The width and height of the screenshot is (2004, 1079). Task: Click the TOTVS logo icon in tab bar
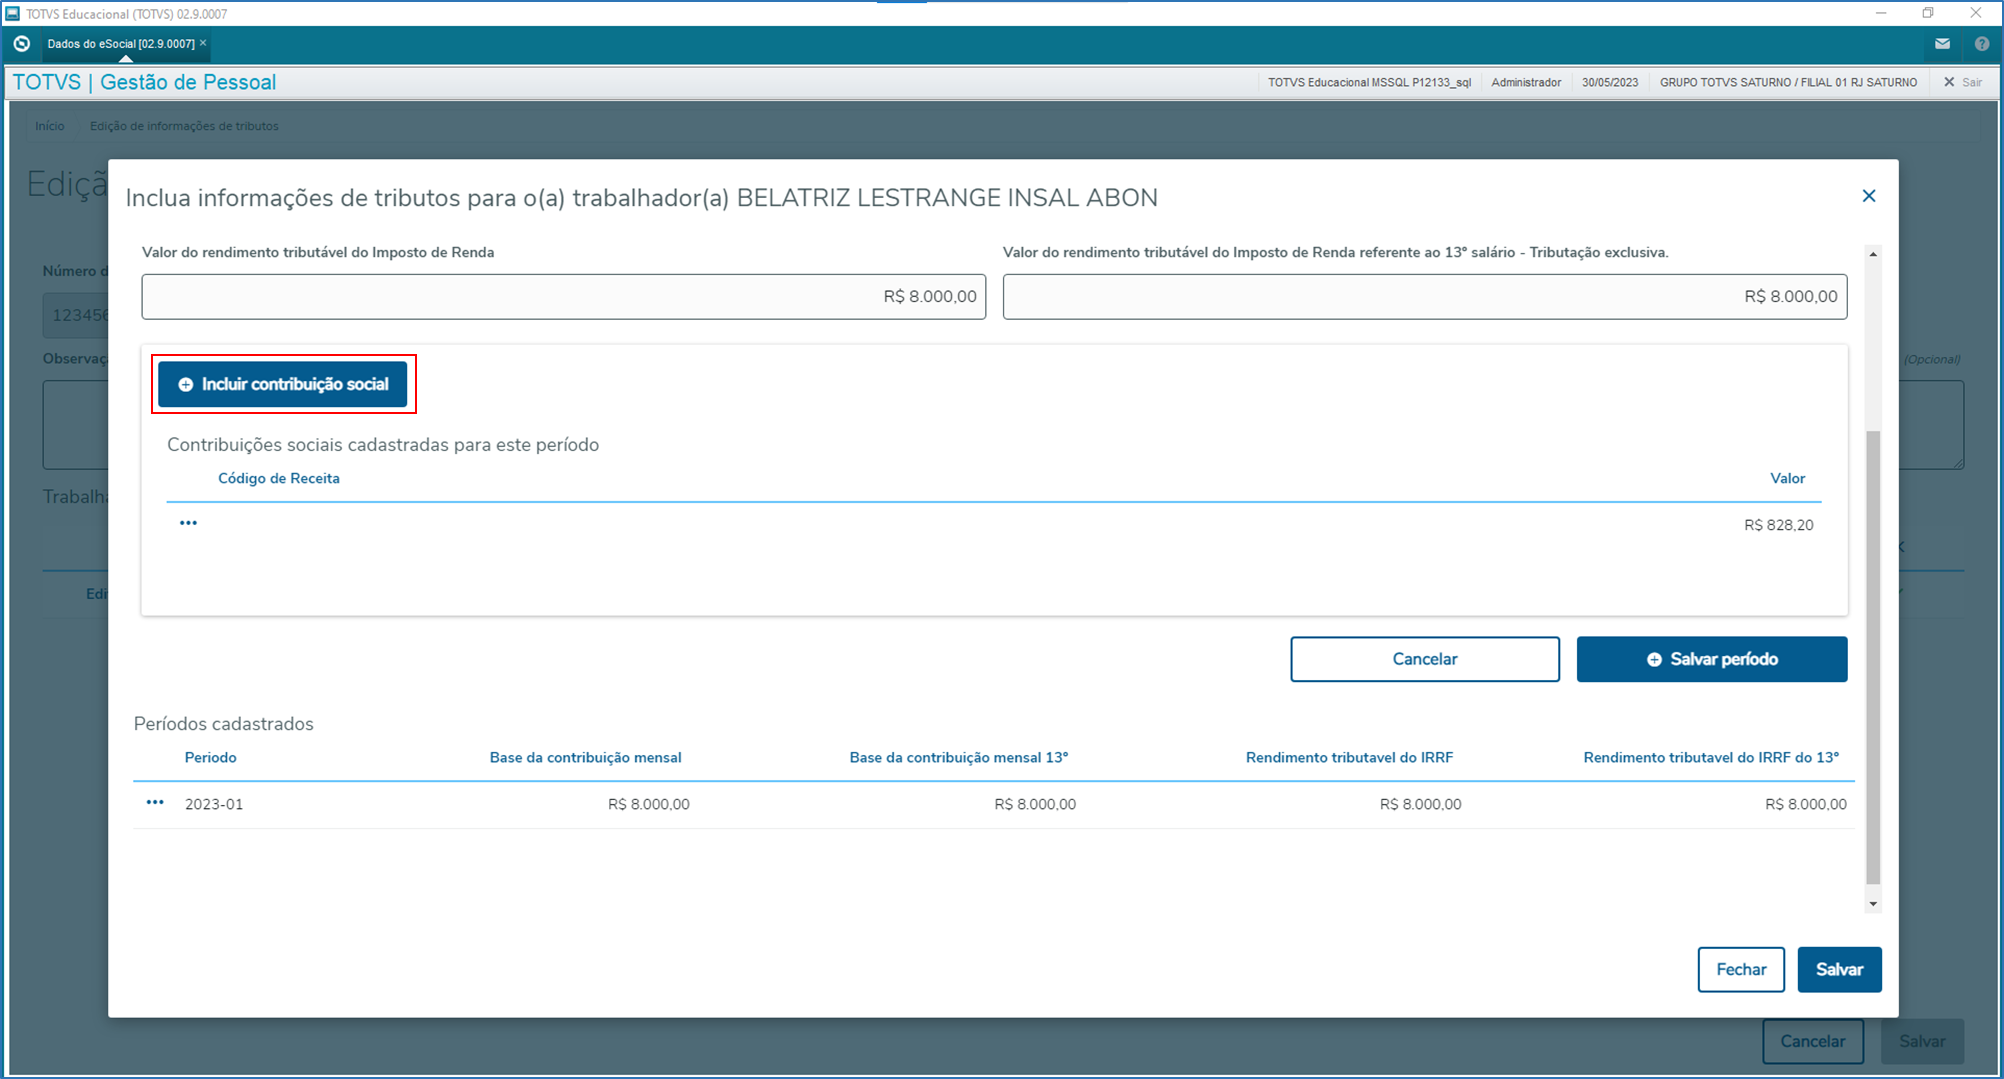click(22, 44)
